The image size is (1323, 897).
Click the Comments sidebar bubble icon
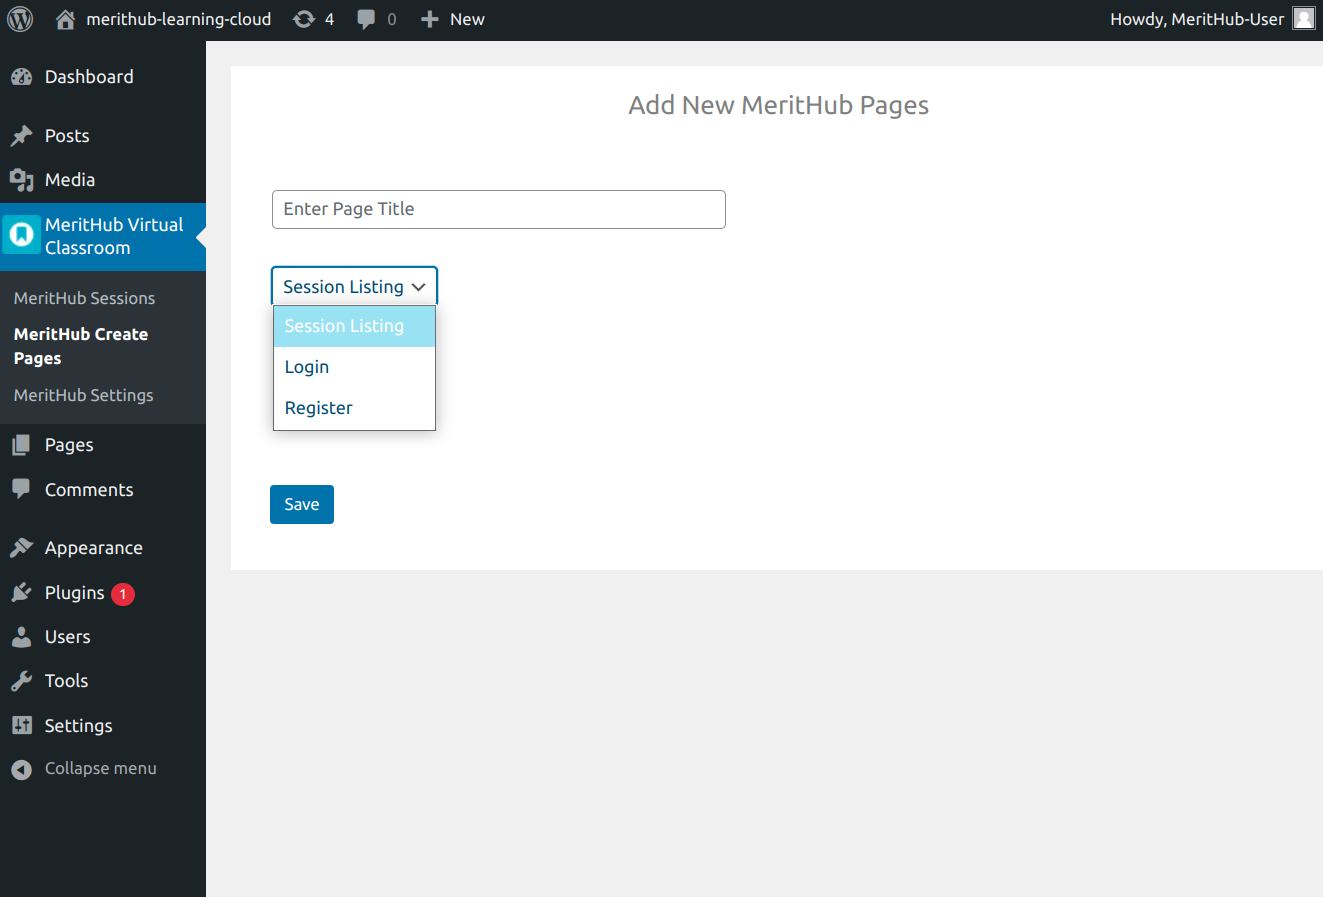[21, 489]
